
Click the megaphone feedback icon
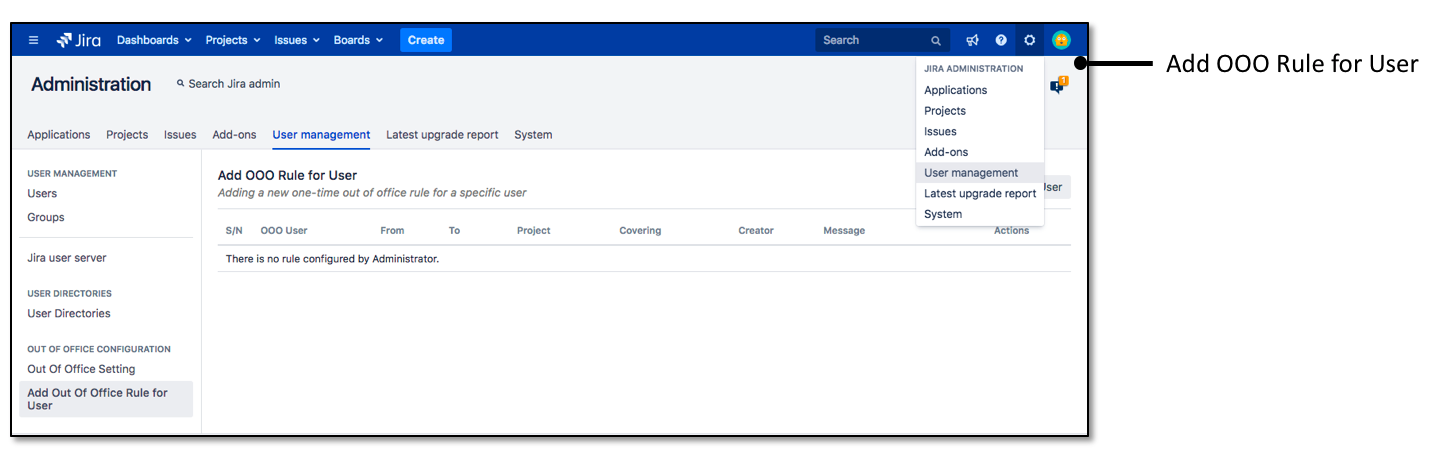972,40
